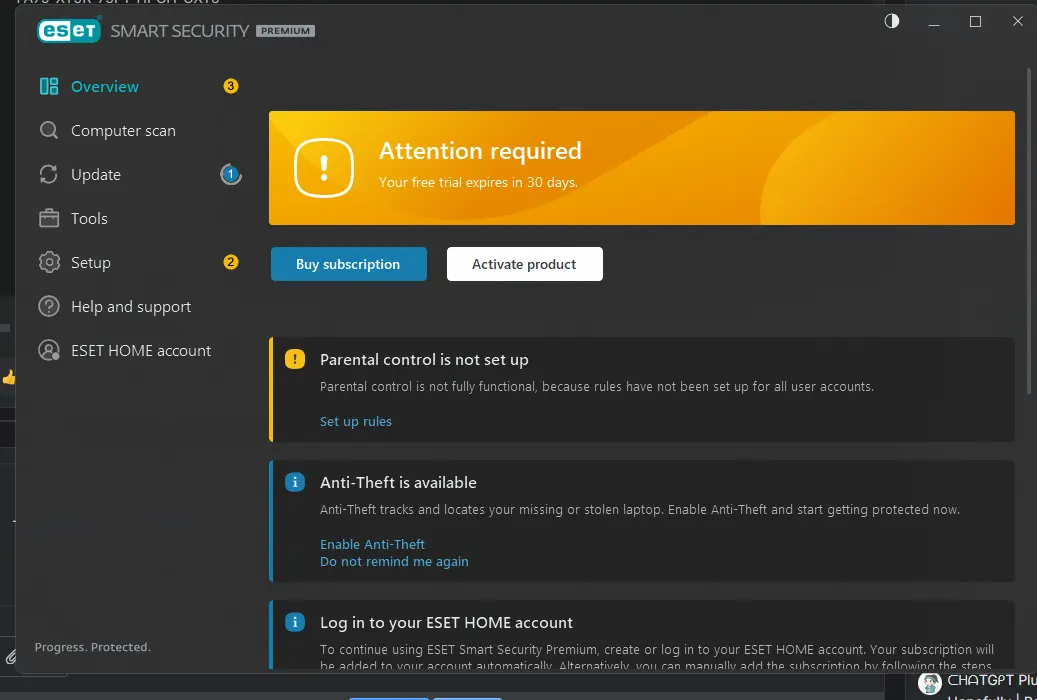Viewport: 1037px width, 700px height.
Task: Click the vertical scrollbar of the overview
Action: (x=1029, y=232)
